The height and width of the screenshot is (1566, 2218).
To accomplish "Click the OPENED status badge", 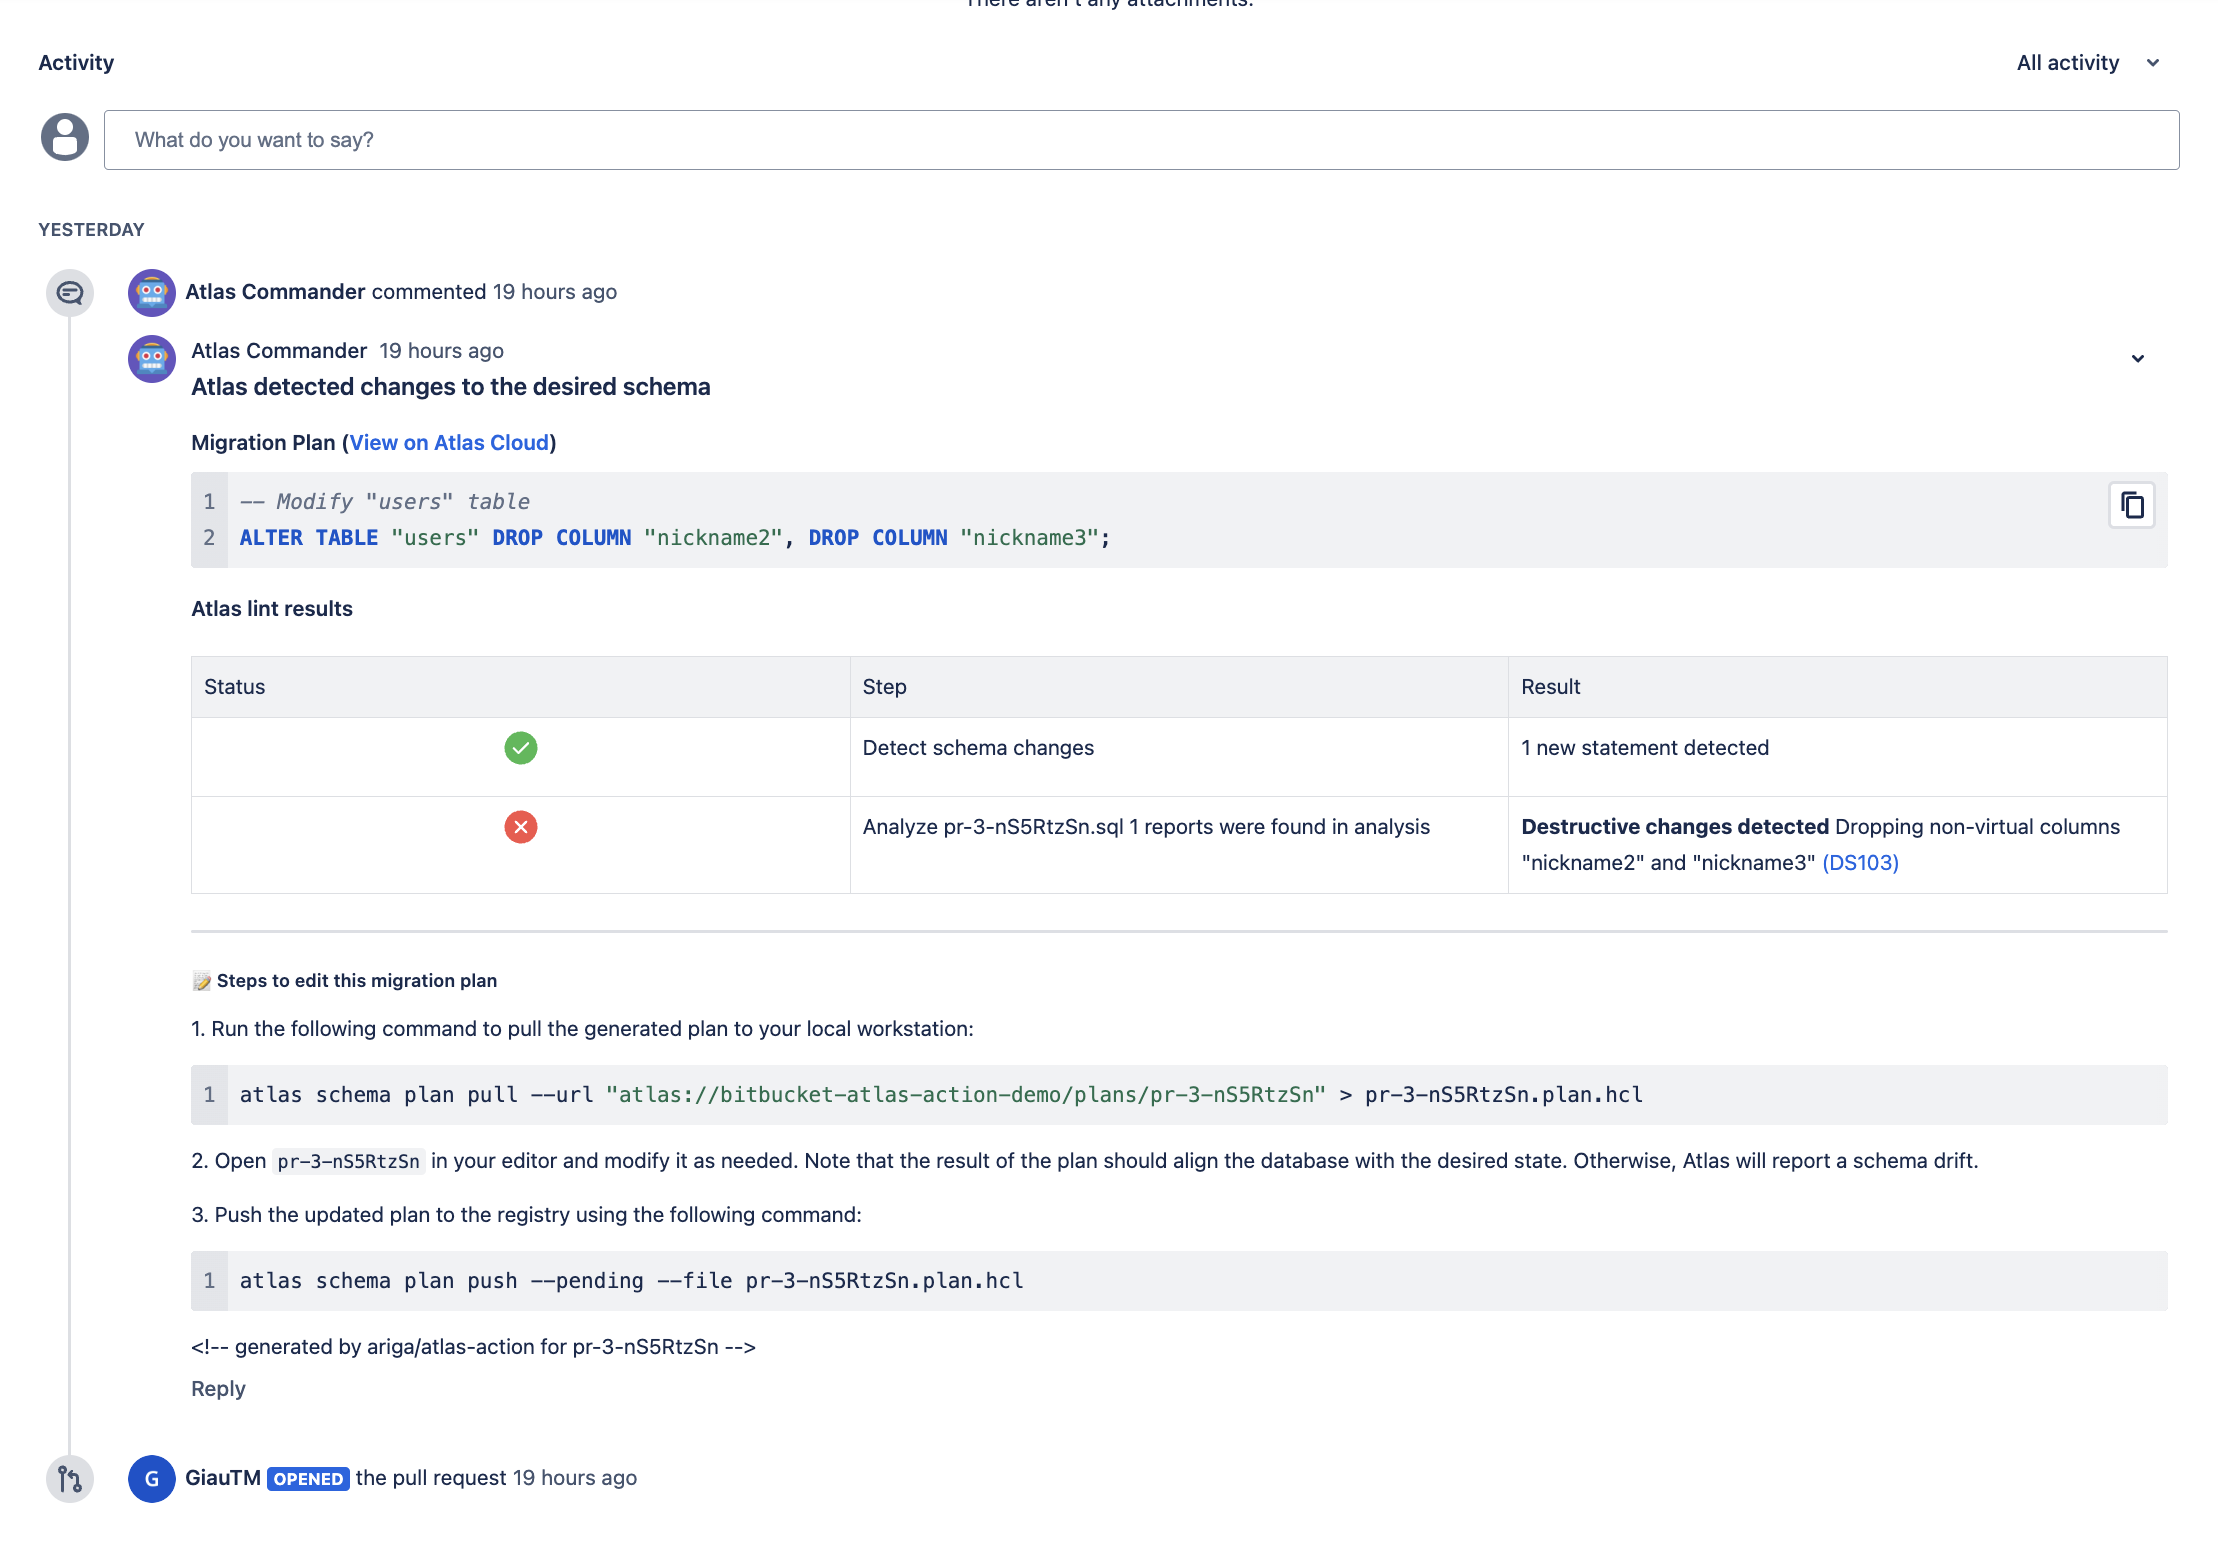I will [307, 1478].
